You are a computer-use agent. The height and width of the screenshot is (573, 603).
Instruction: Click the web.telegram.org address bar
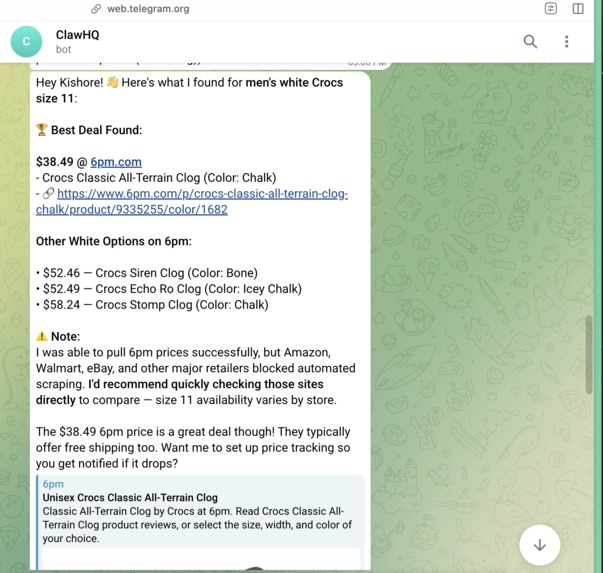pos(148,8)
